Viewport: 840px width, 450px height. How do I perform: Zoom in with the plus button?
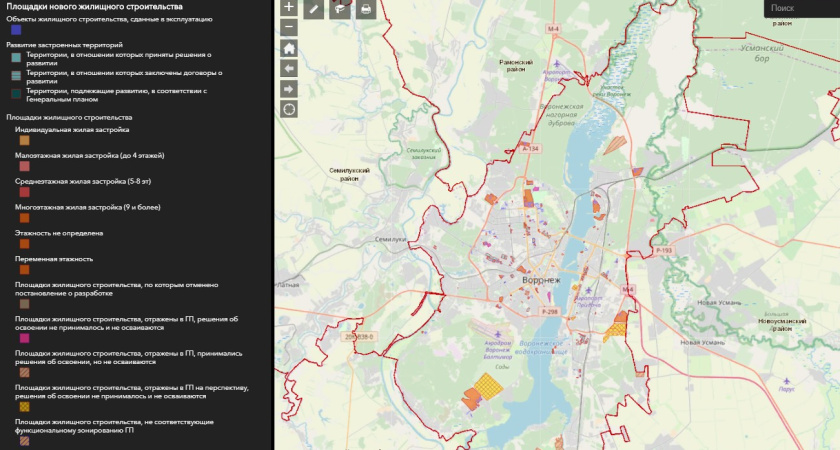(x=289, y=7)
